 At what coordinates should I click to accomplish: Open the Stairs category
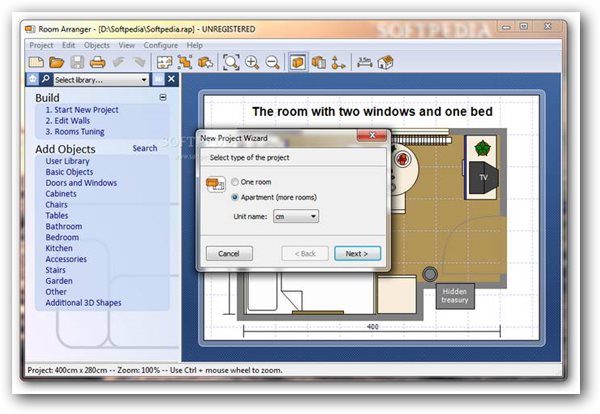[x=55, y=270]
